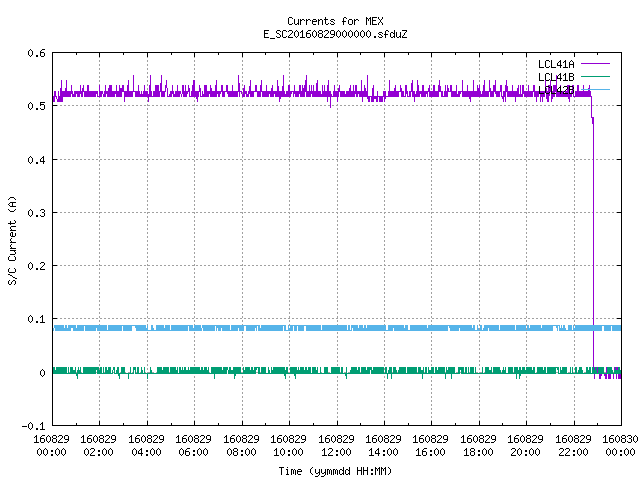
Task: Click the 0.1 y-axis tick value
Action: click(36, 319)
